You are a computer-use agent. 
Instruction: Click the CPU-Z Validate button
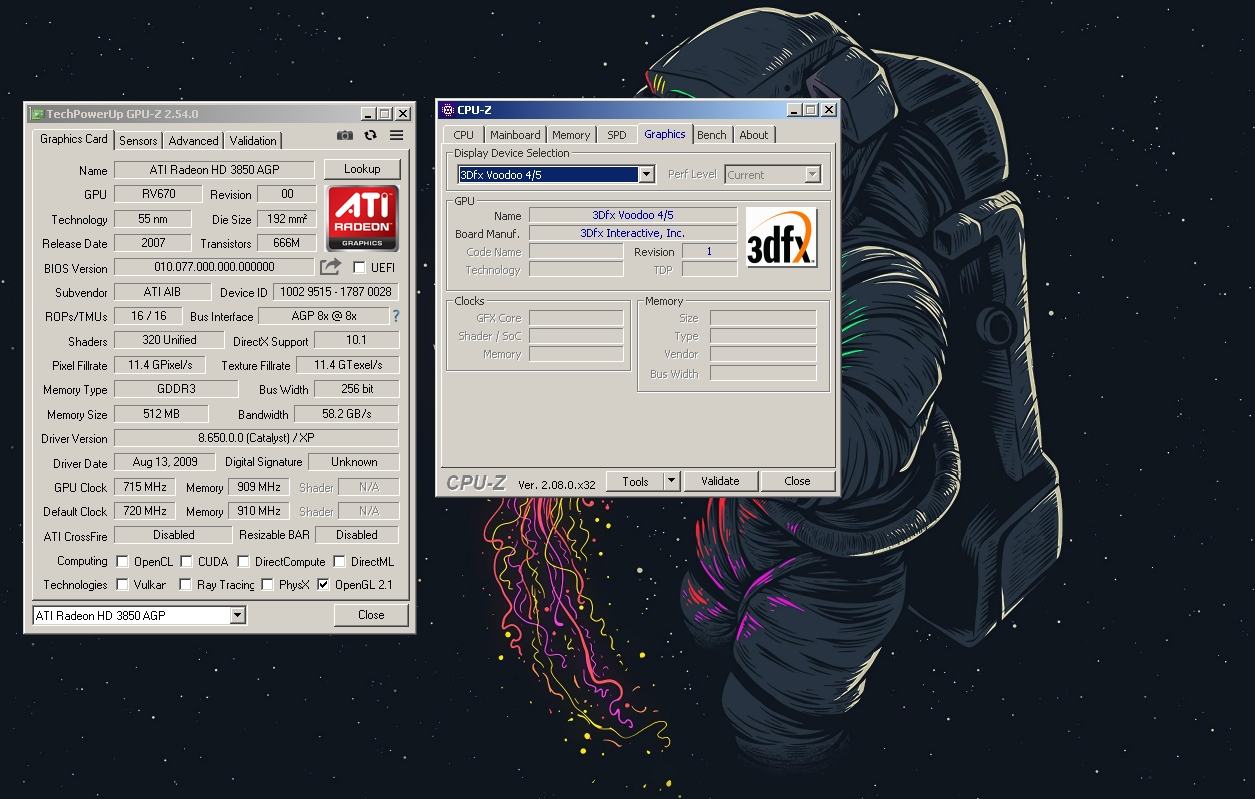tap(720, 481)
